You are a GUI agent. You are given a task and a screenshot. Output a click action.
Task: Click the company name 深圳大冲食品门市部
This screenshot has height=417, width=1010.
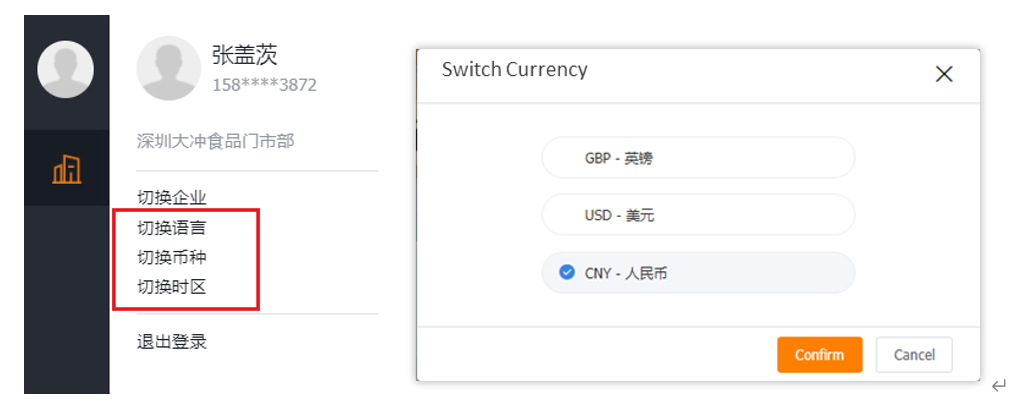[215, 141]
